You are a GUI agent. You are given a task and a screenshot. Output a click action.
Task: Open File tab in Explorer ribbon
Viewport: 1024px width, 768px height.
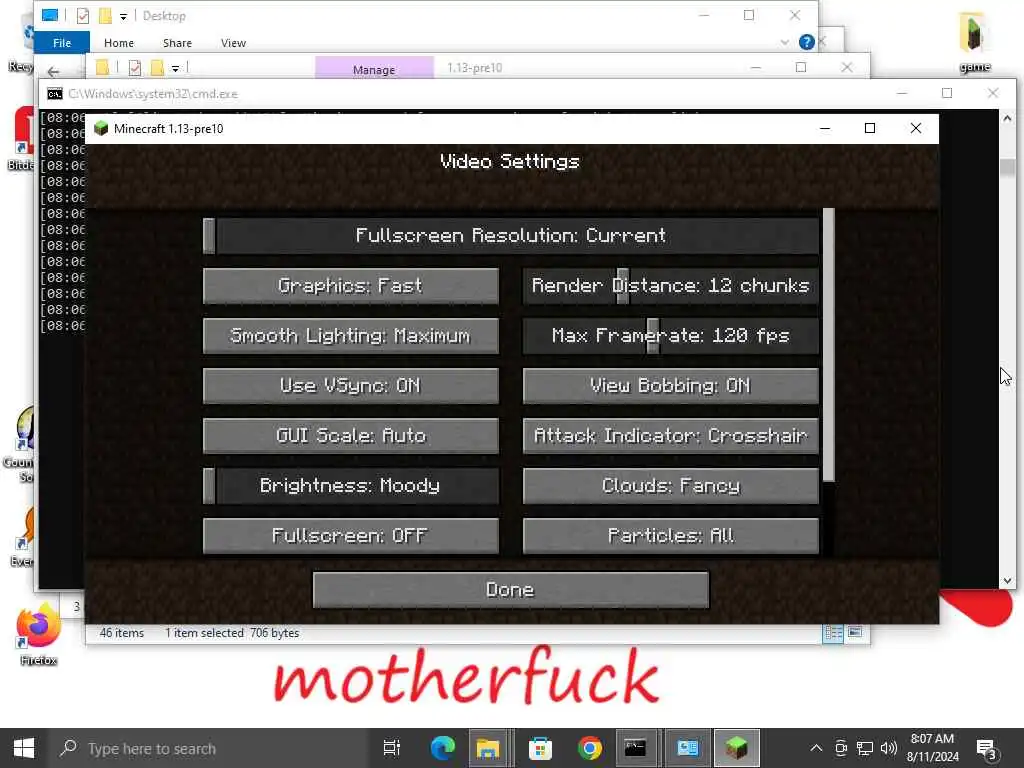[x=62, y=43]
